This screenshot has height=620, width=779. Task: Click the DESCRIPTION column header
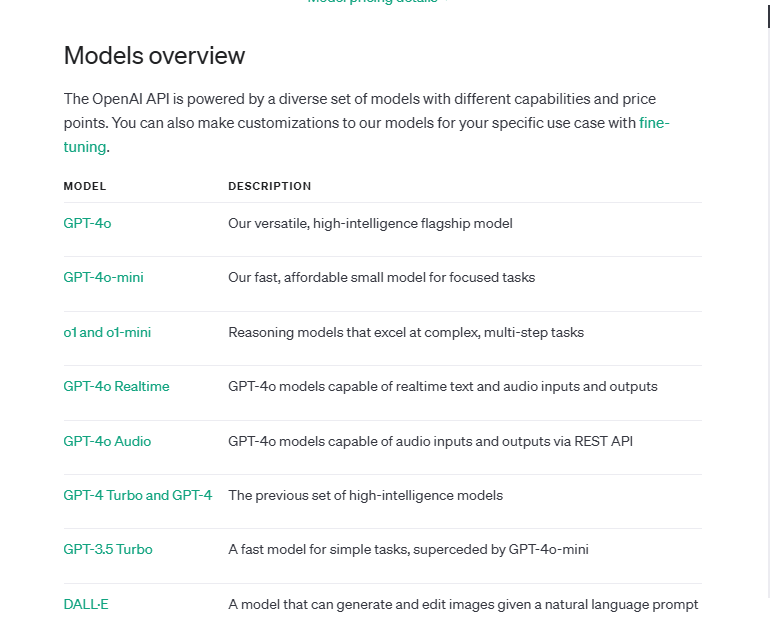click(269, 186)
